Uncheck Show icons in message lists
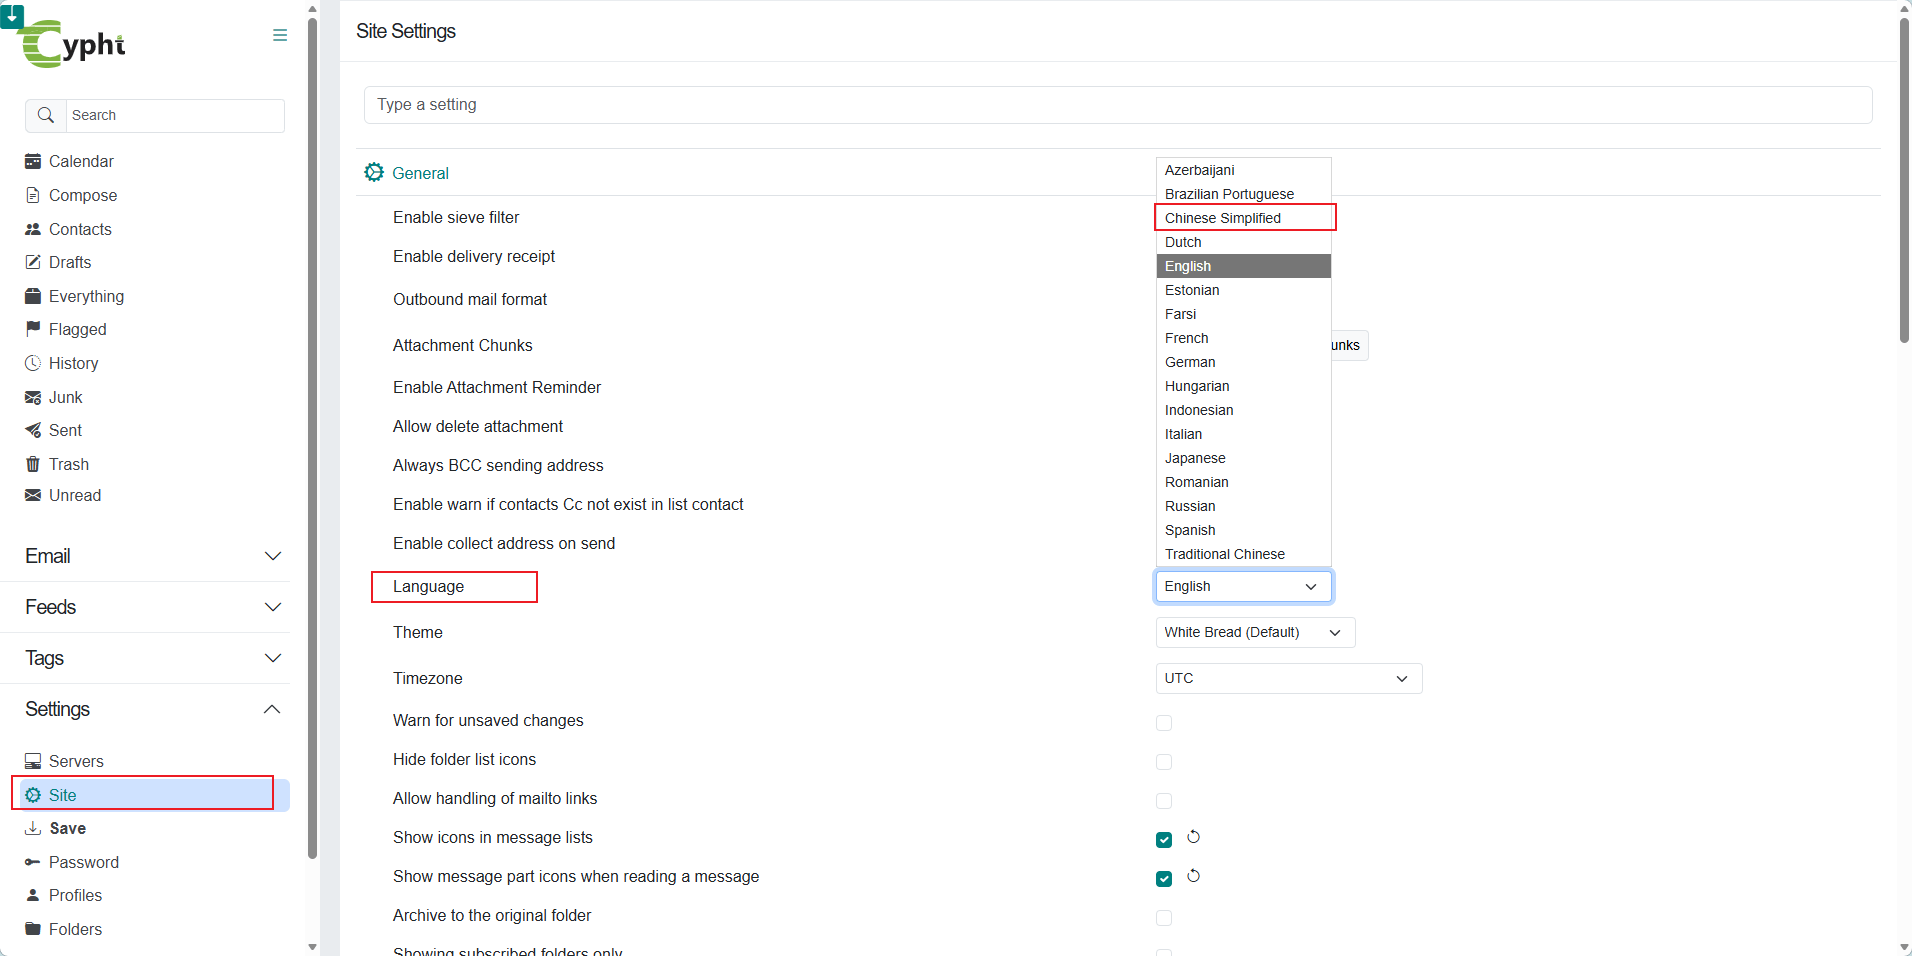The width and height of the screenshot is (1912, 956). (1164, 839)
